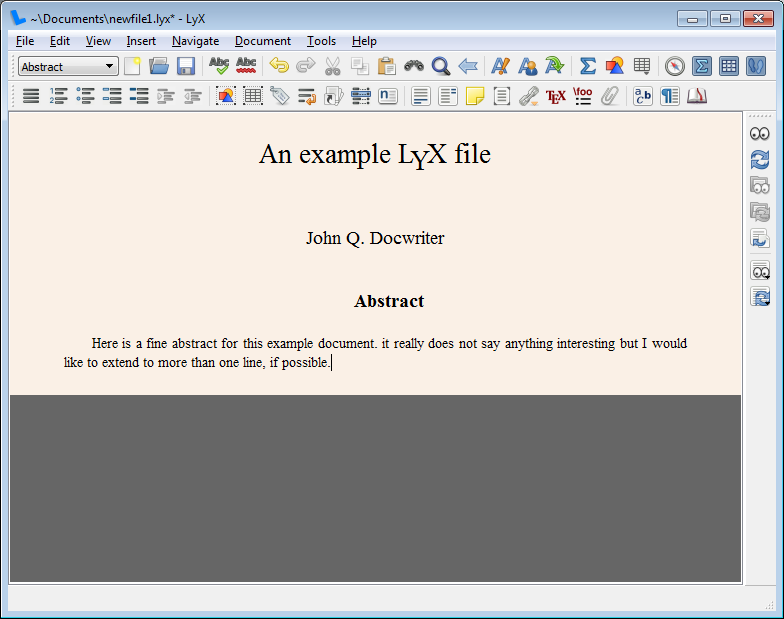Click the New document icon
The height and width of the screenshot is (619, 784).
click(x=132, y=66)
